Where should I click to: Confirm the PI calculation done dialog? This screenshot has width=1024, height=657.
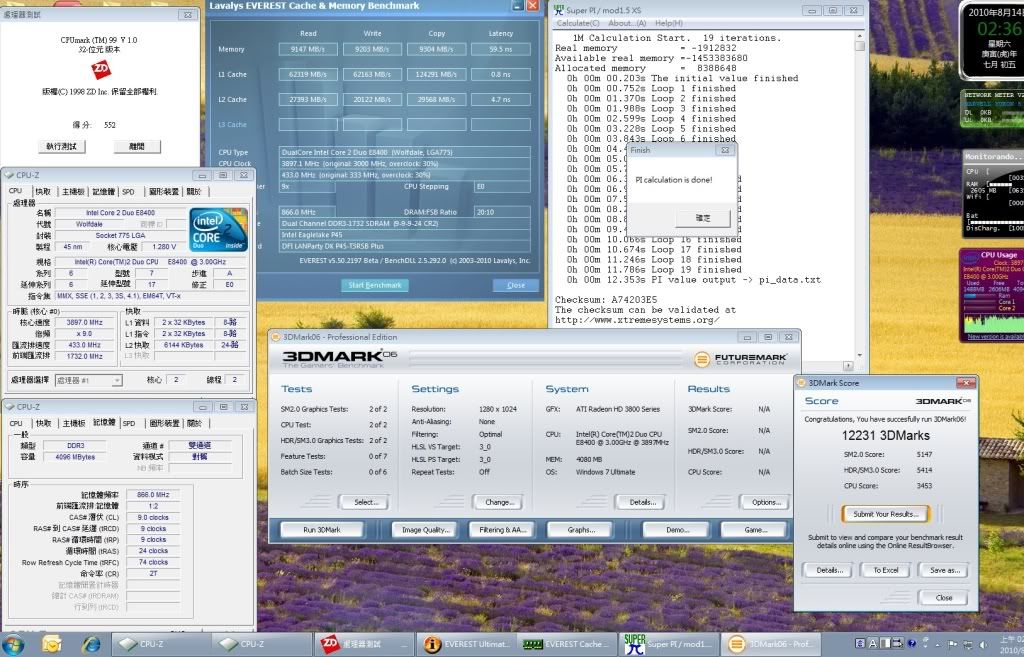703,218
